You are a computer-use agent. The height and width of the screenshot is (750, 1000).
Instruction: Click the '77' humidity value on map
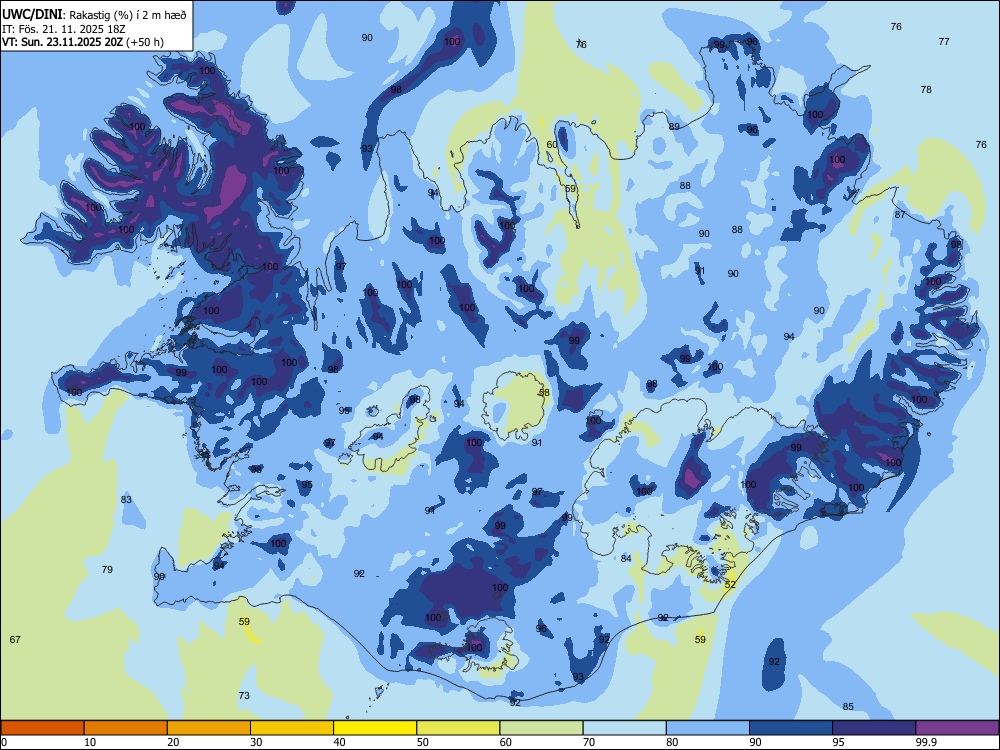[x=944, y=41]
